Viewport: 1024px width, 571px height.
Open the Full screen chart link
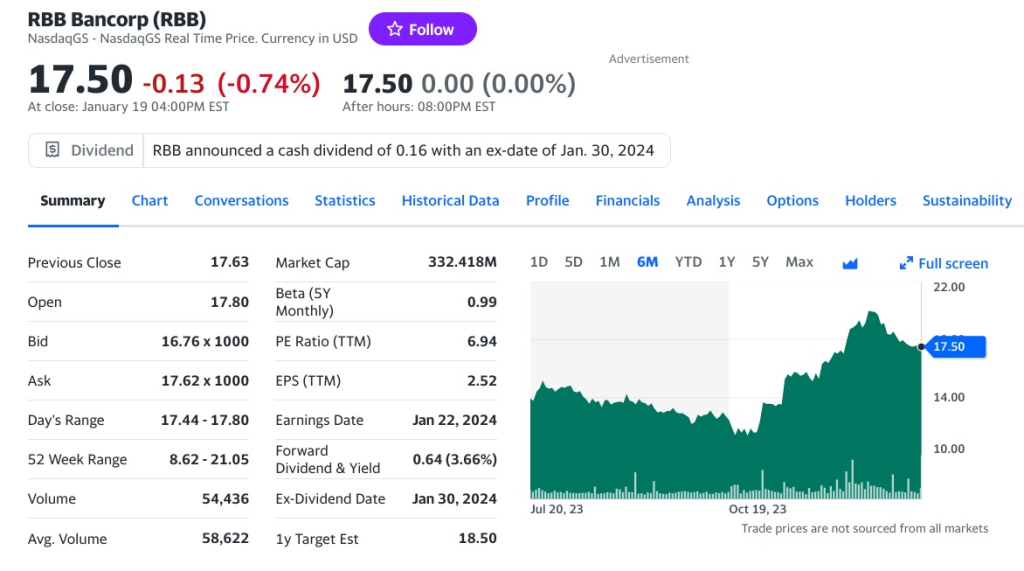coord(944,263)
